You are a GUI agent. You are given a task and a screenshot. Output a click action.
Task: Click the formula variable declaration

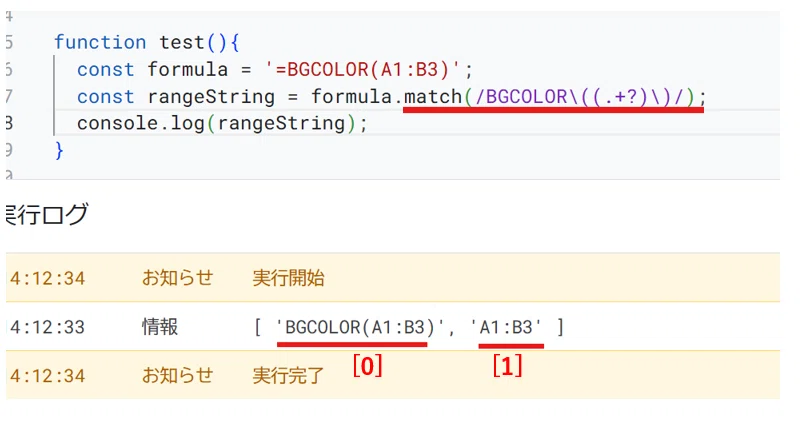pyautogui.click(x=187, y=69)
